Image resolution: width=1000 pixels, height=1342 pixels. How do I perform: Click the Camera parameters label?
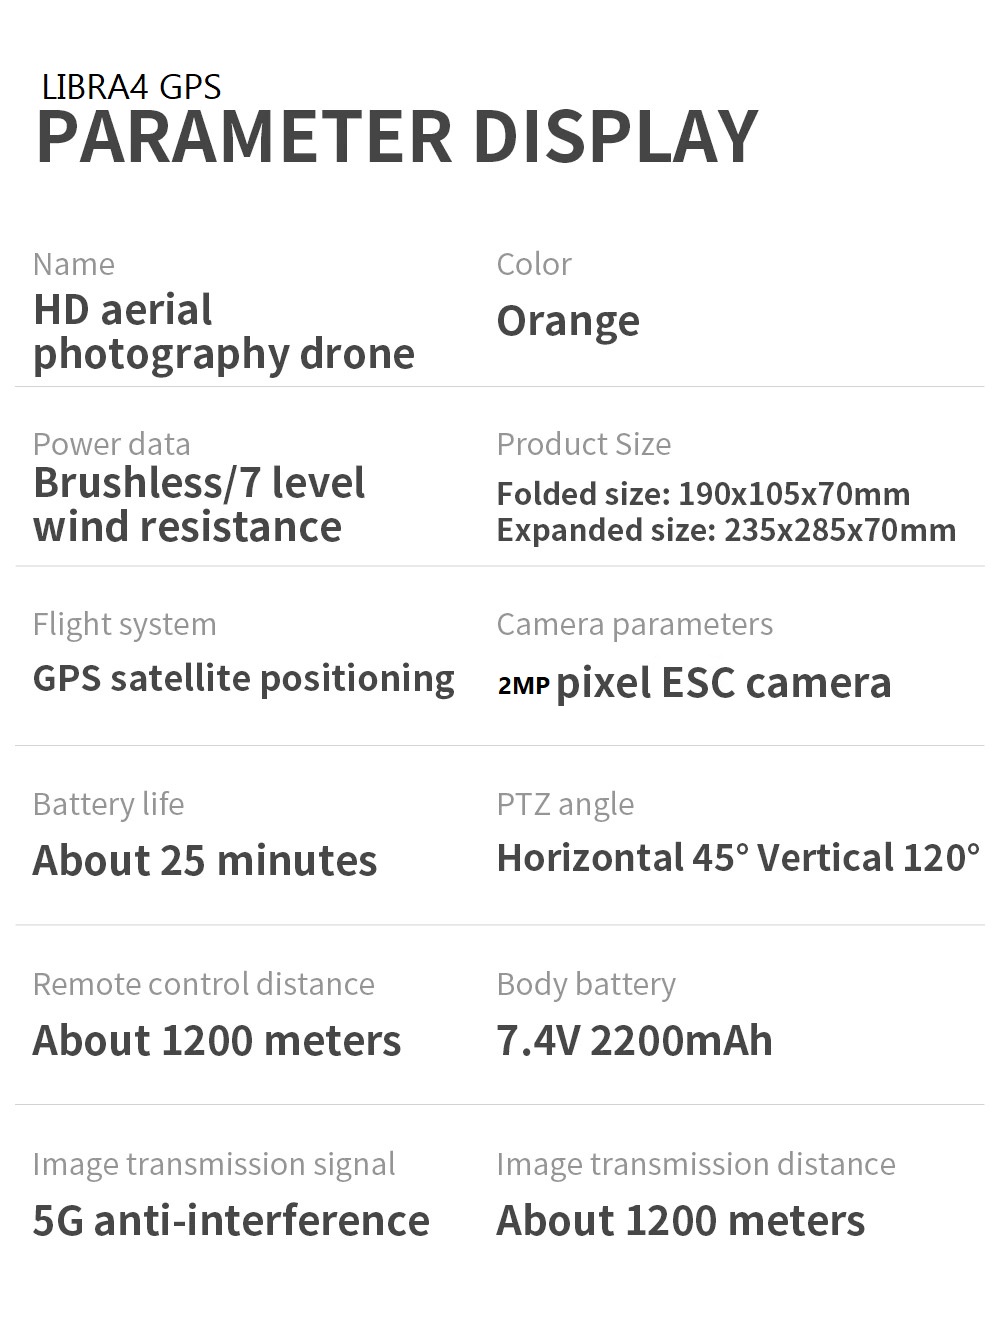634,624
